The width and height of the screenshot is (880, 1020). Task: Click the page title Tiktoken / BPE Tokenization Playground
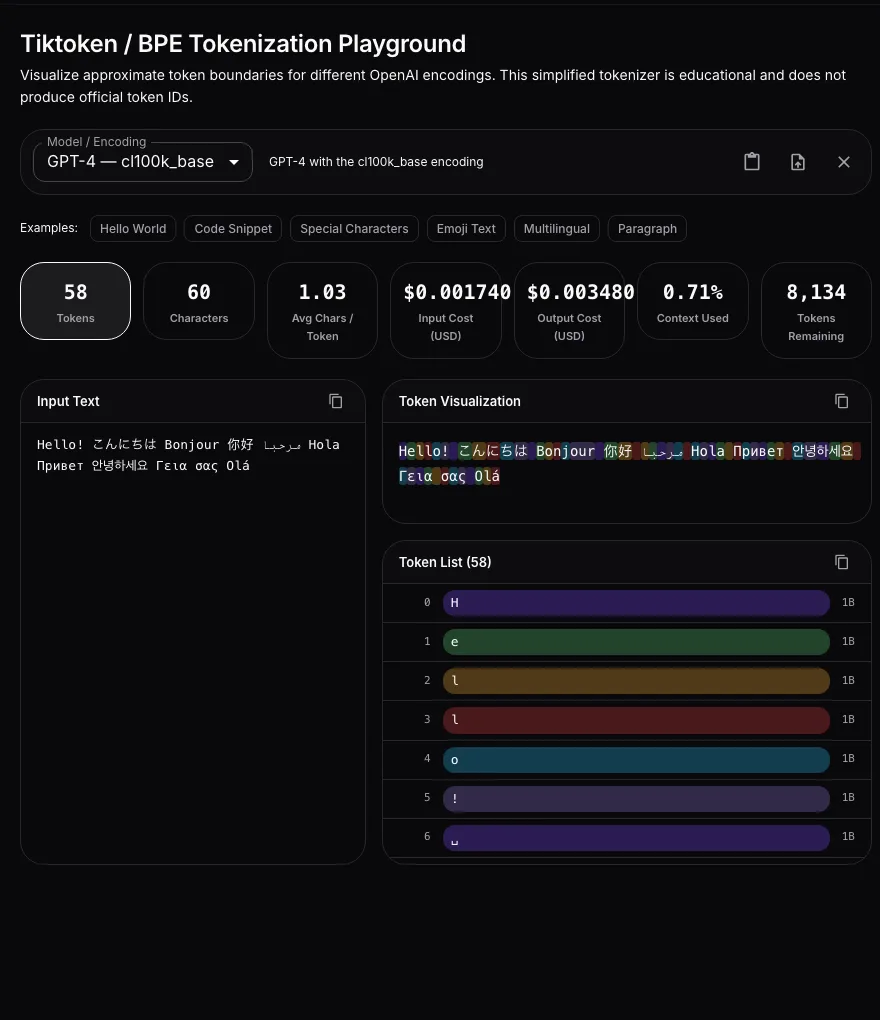point(243,44)
